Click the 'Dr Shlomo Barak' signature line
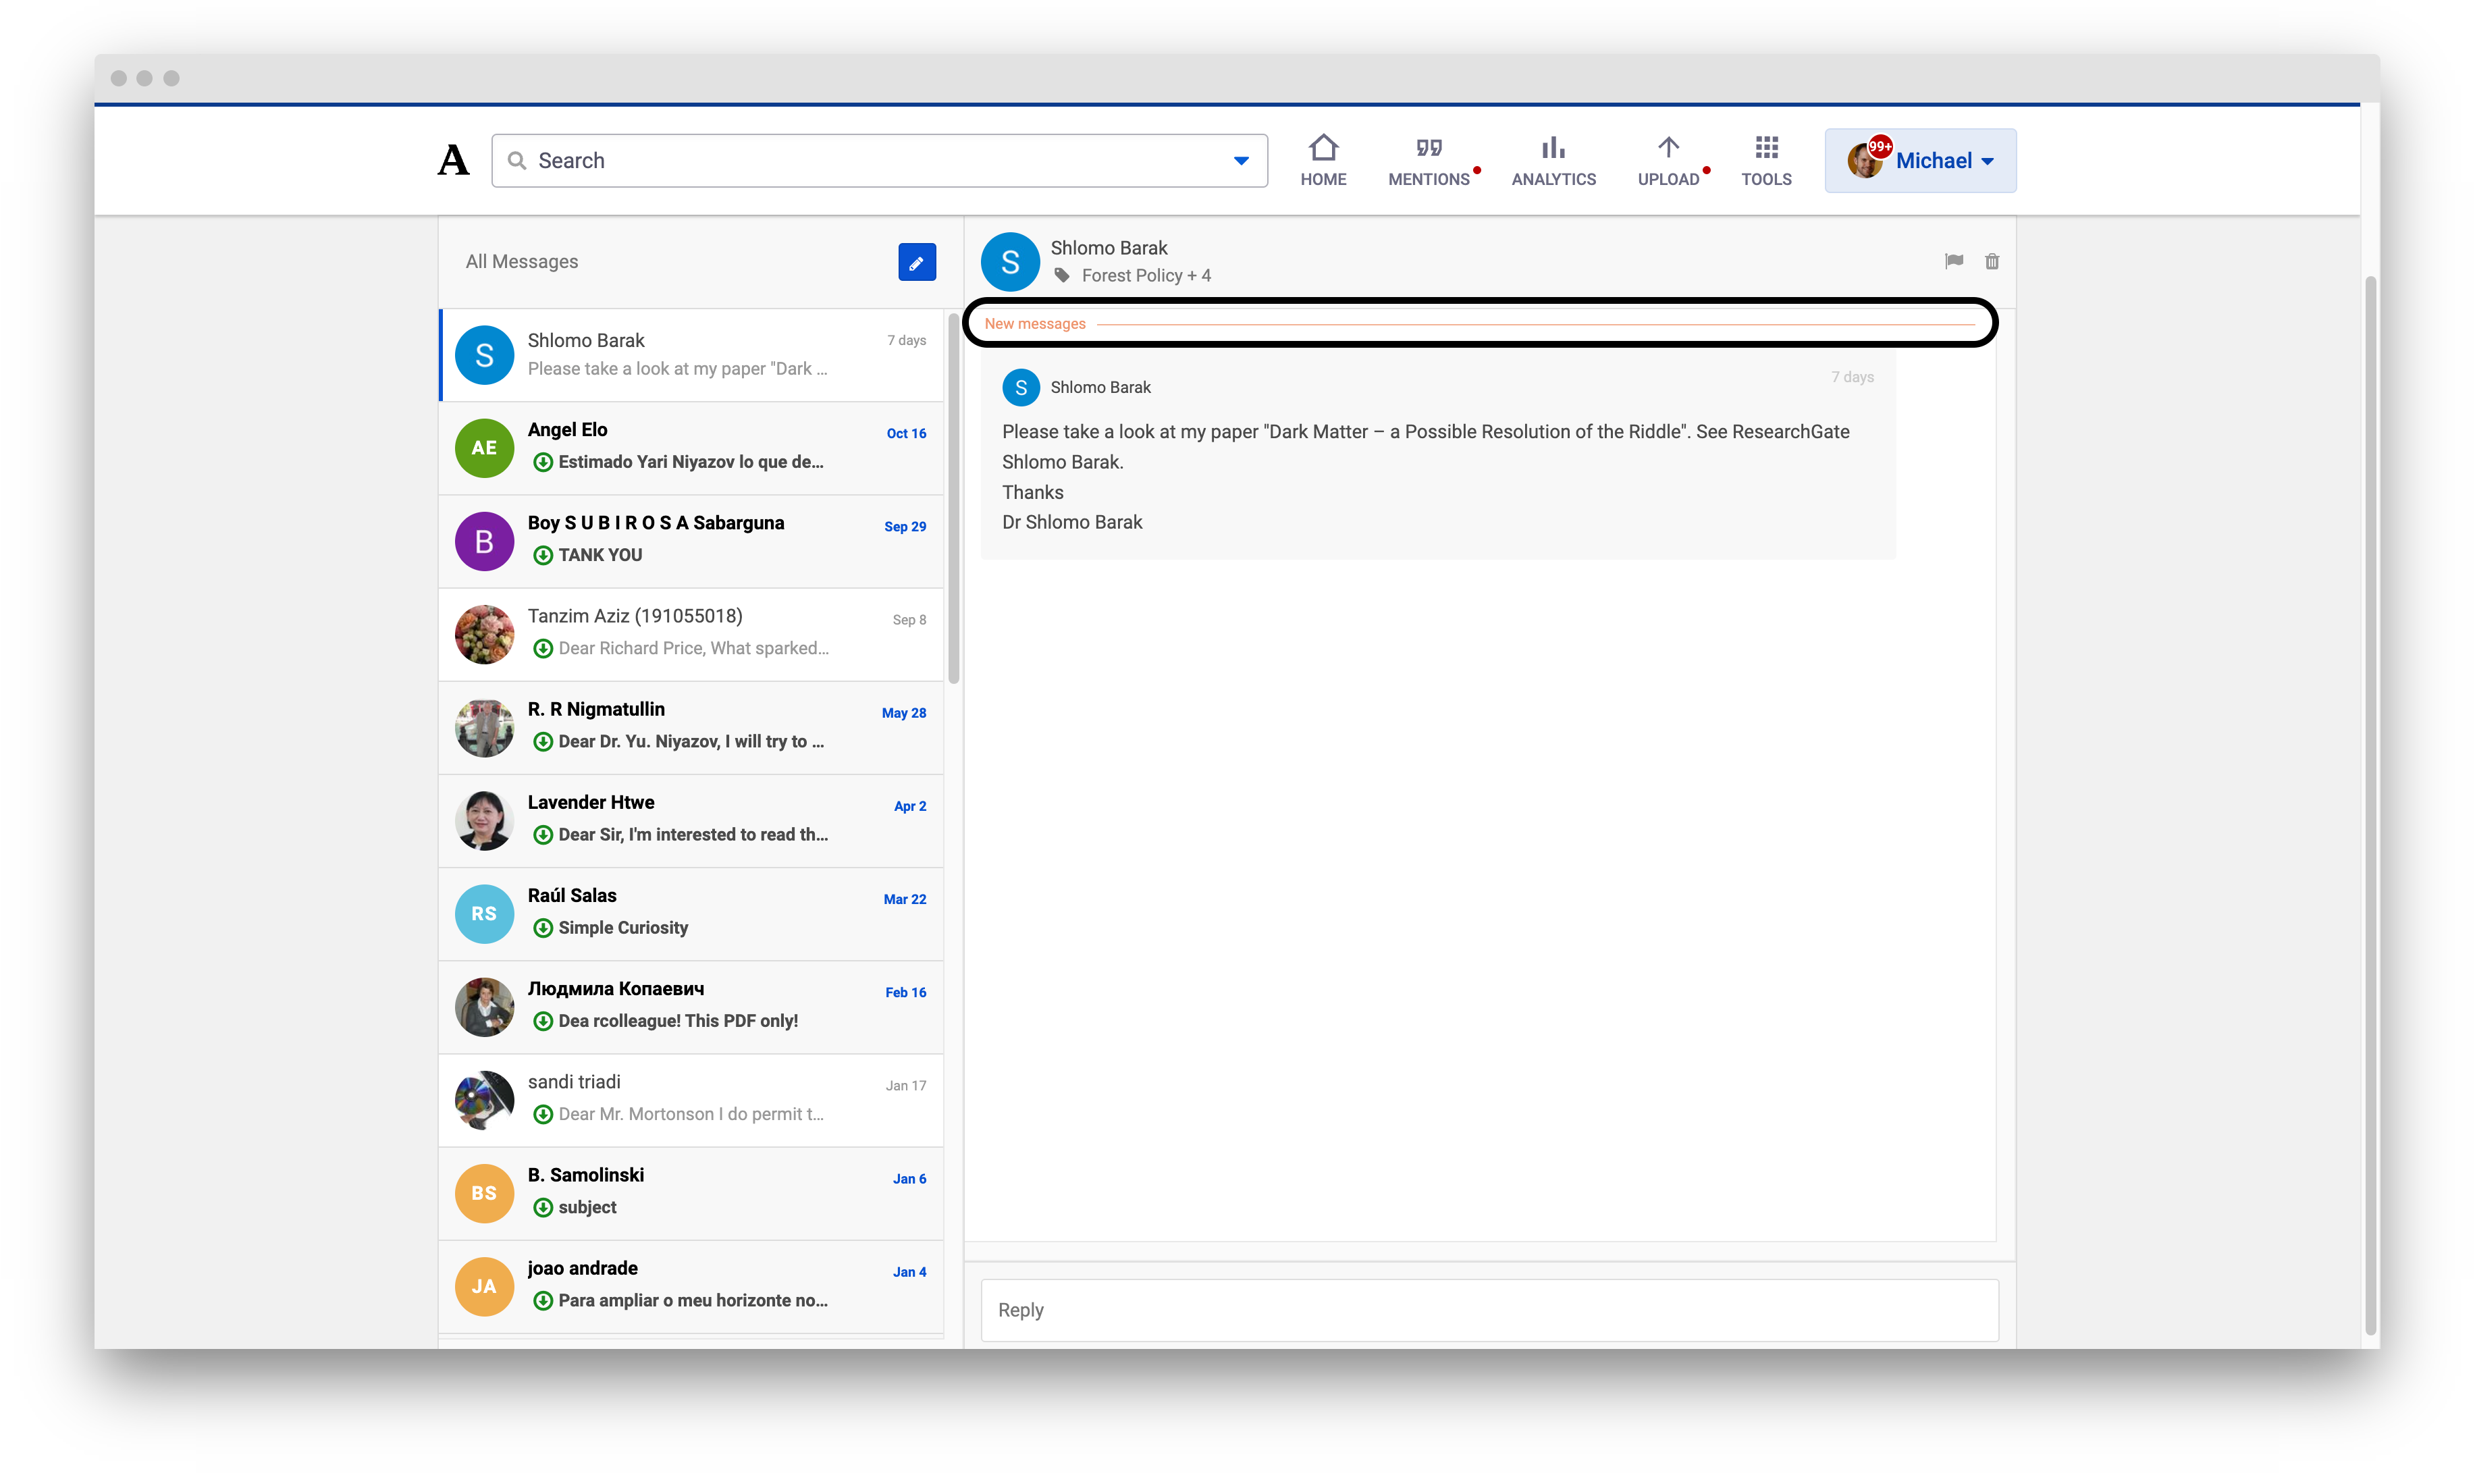 pos(1071,522)
